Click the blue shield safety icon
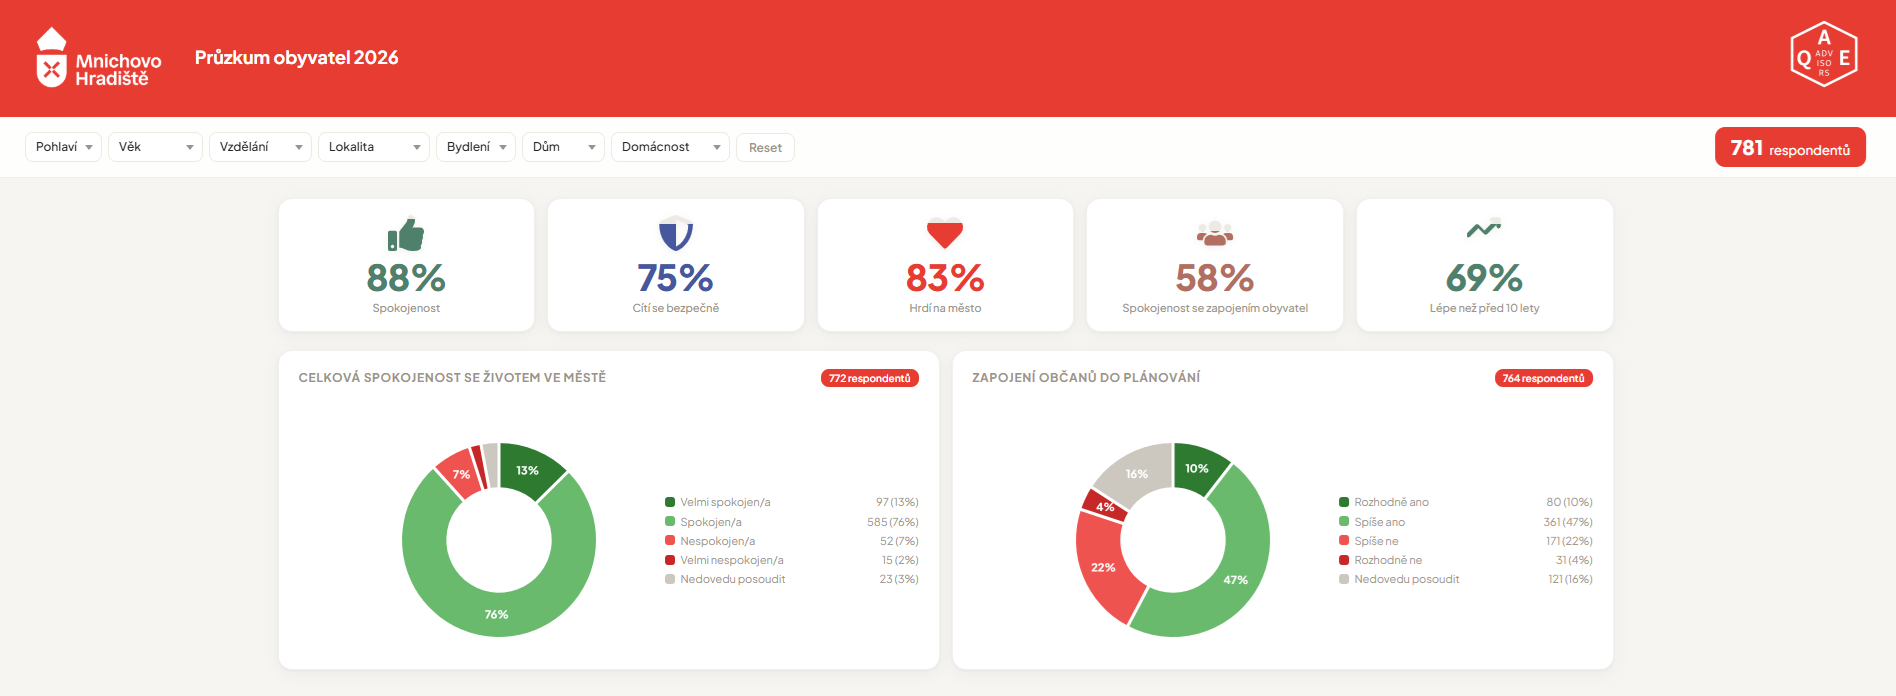Image resolution: width=1896 pixels, height=696 pixels. (x=676, y=233)
